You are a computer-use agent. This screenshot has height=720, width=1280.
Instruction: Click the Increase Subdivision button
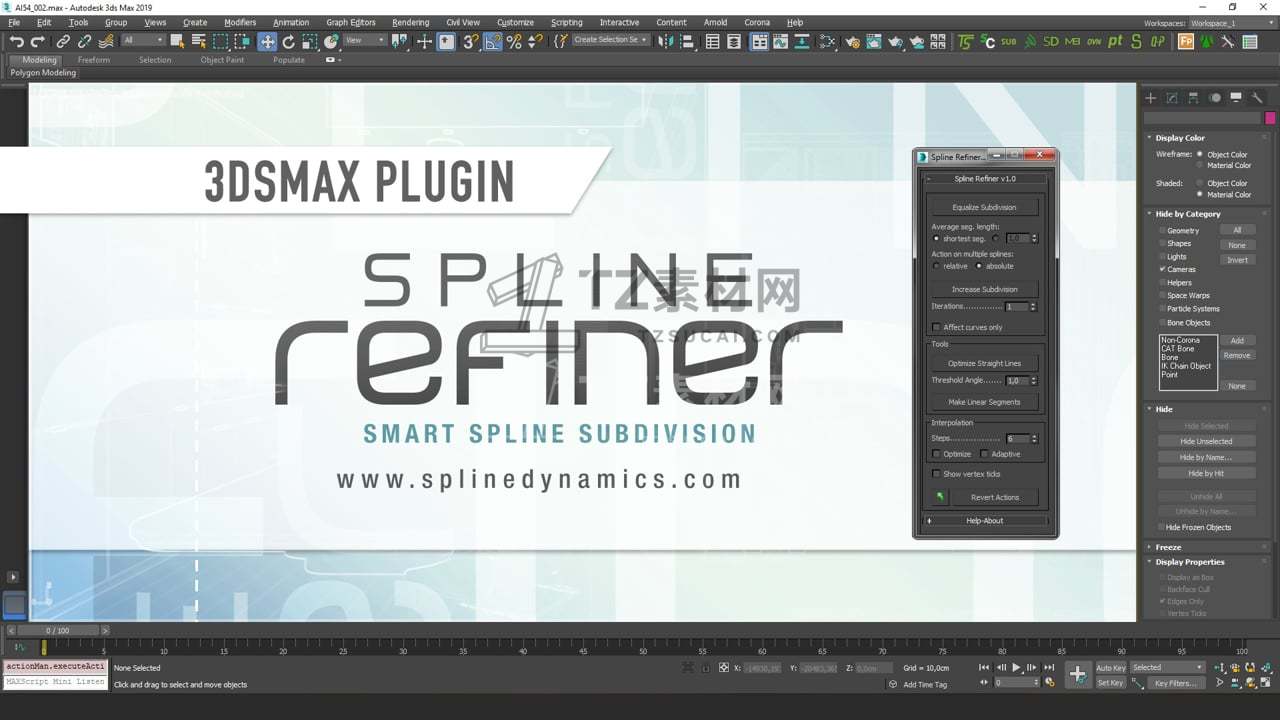point(984,289)
